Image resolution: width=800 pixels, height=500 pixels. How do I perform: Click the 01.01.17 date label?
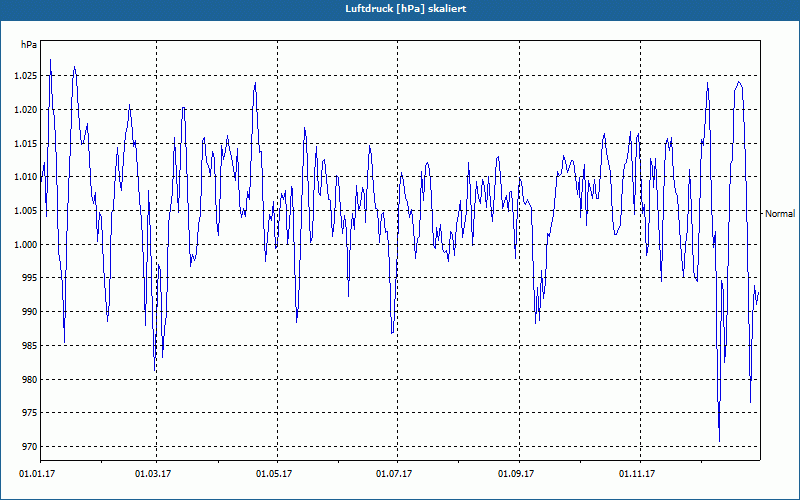coord(37,474)
